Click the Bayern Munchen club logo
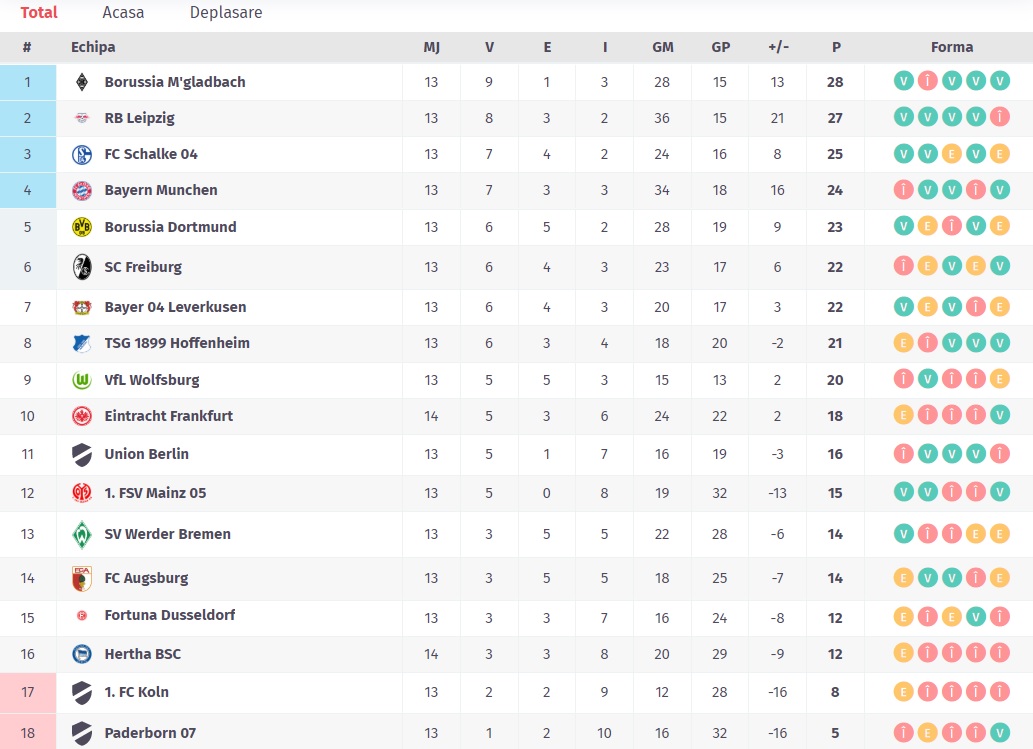Viewport: 1033px width, 749px height. tap(82, 190)
